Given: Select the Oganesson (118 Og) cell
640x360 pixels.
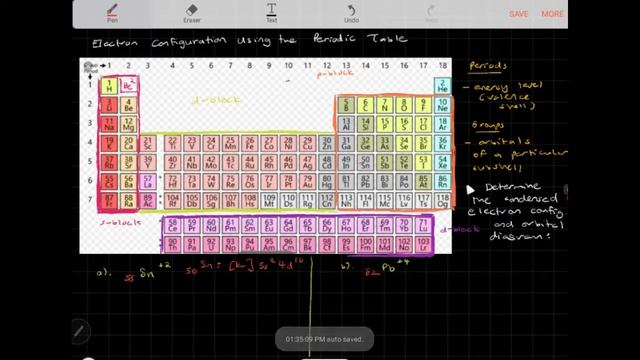Looking at the screenshot, I should coord(442,201).
